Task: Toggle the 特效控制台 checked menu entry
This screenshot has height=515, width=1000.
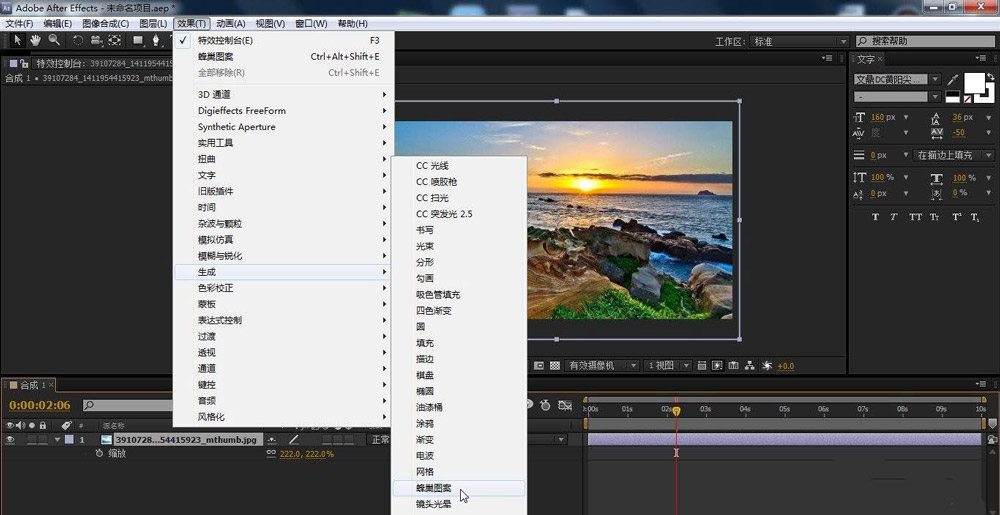Action: (x=225, y=41)
